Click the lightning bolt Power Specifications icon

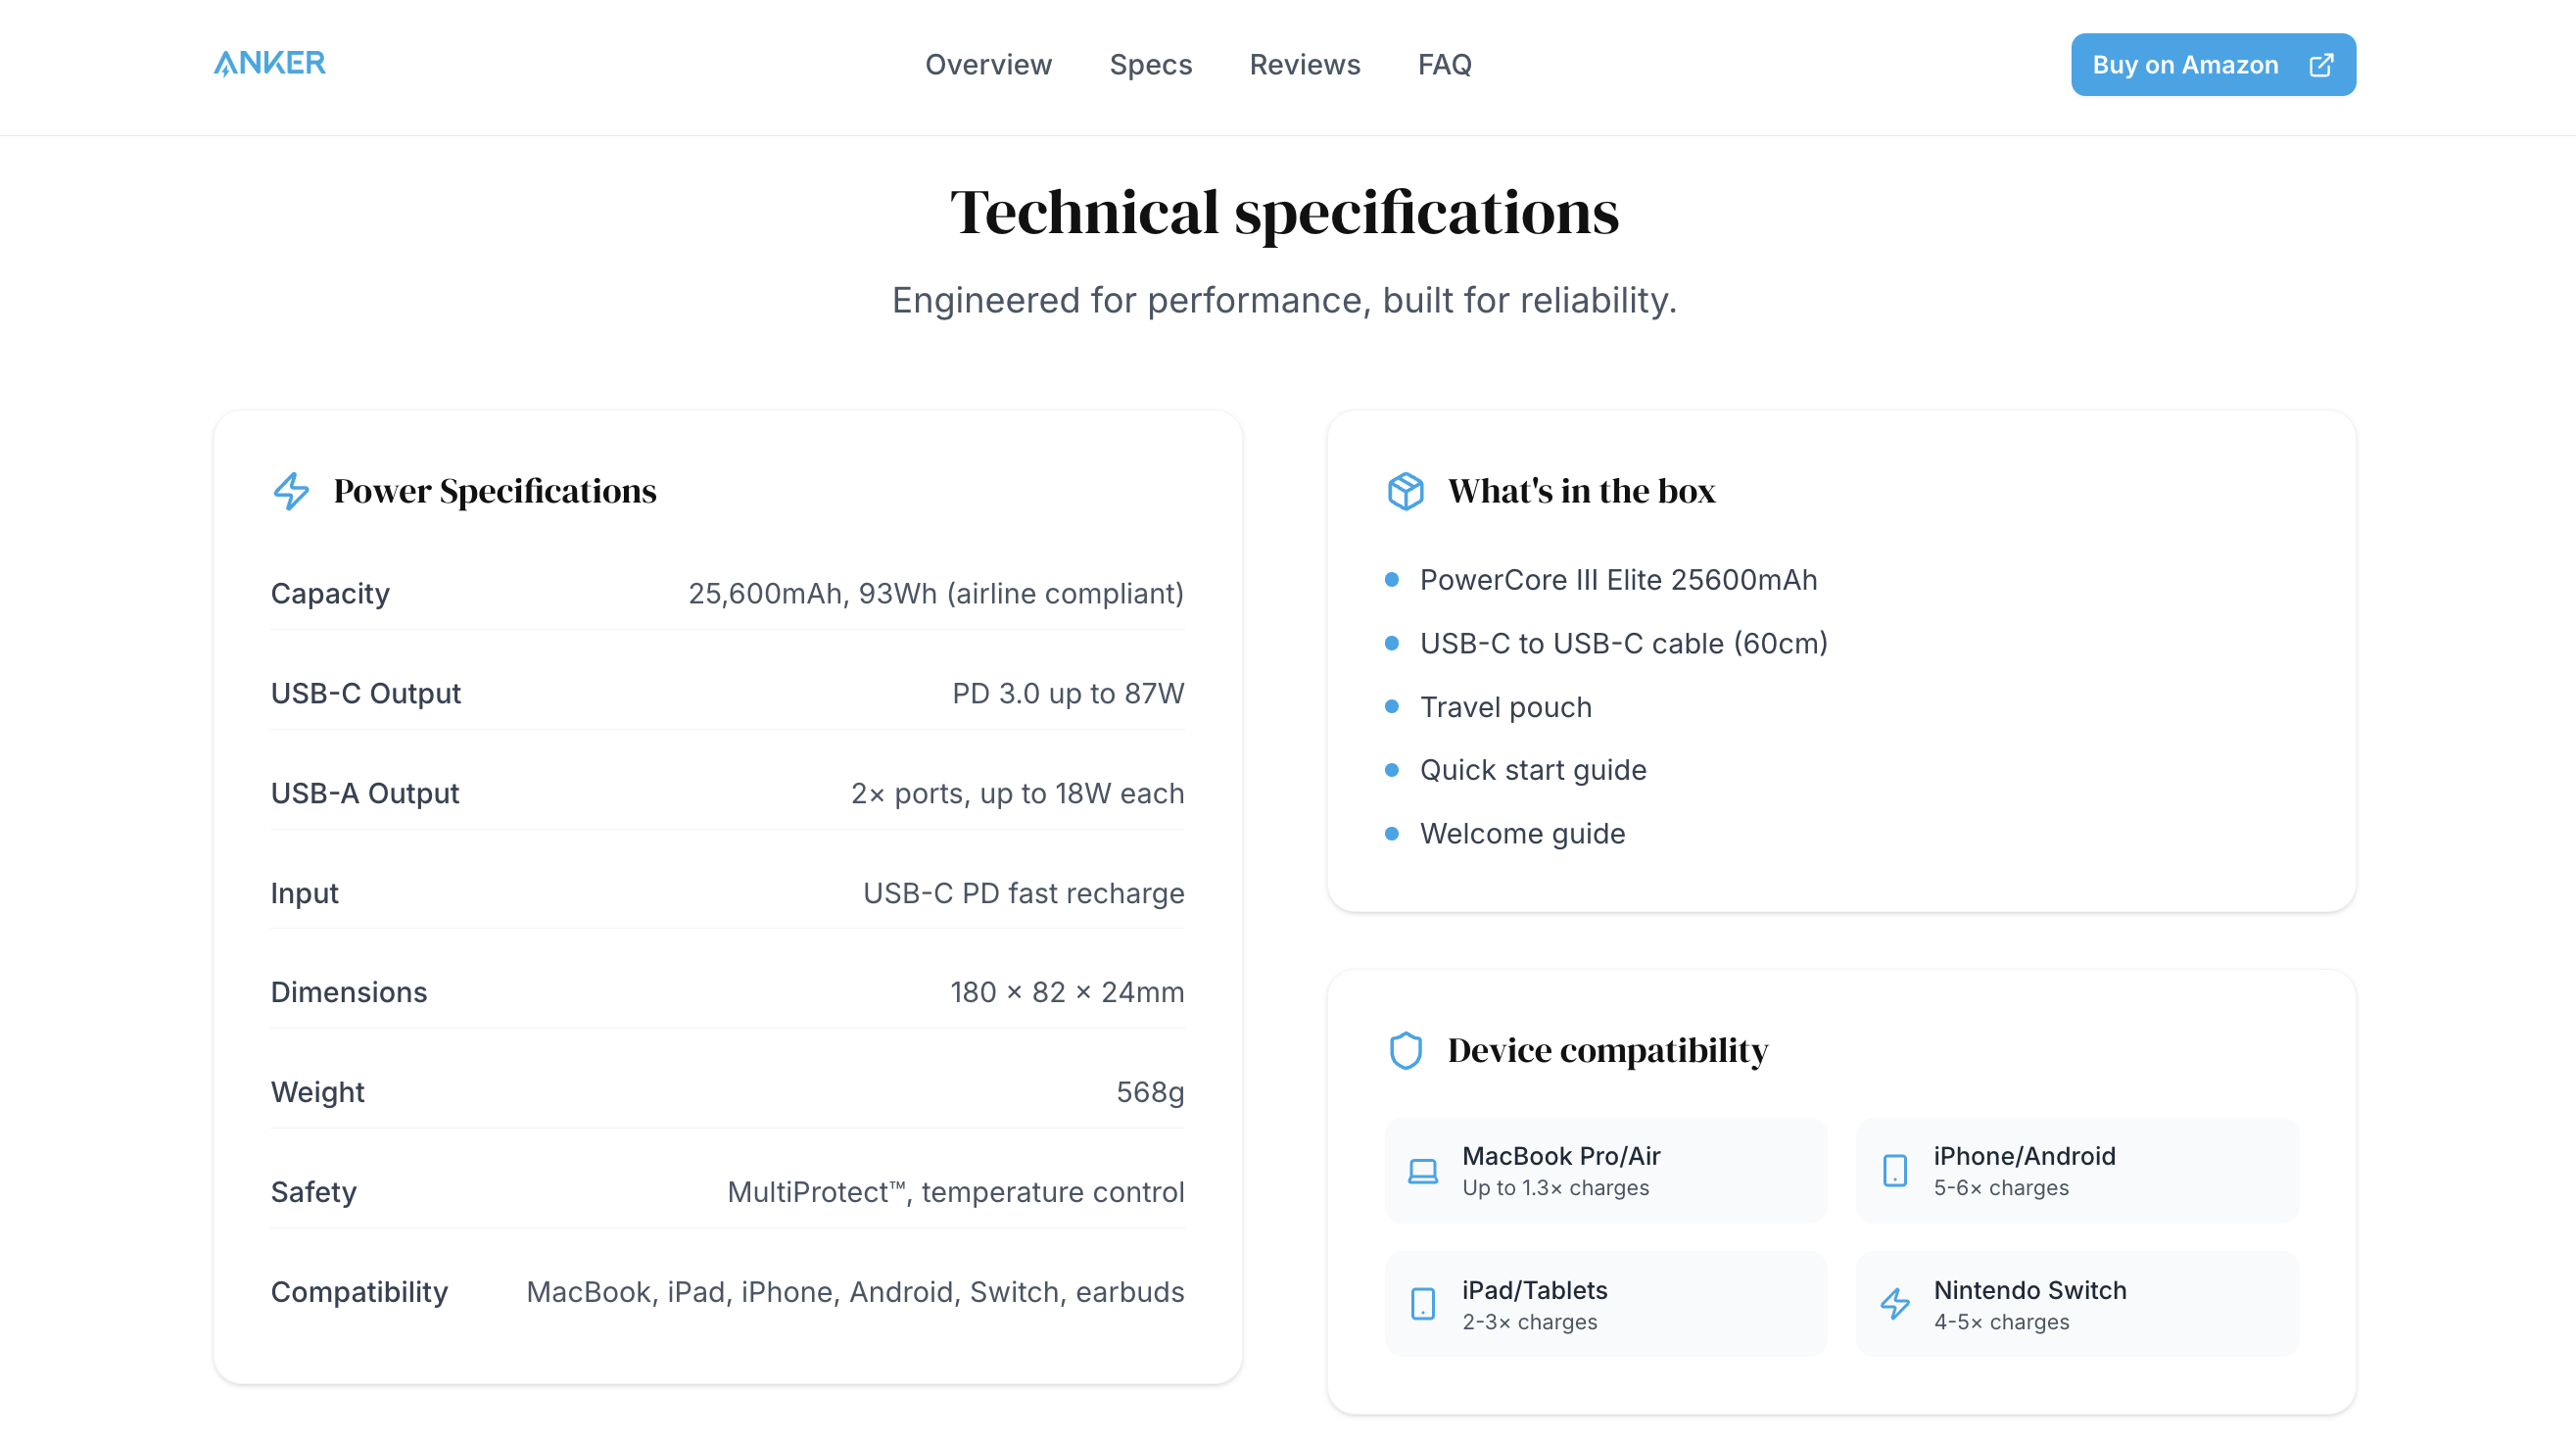(291, 491)
